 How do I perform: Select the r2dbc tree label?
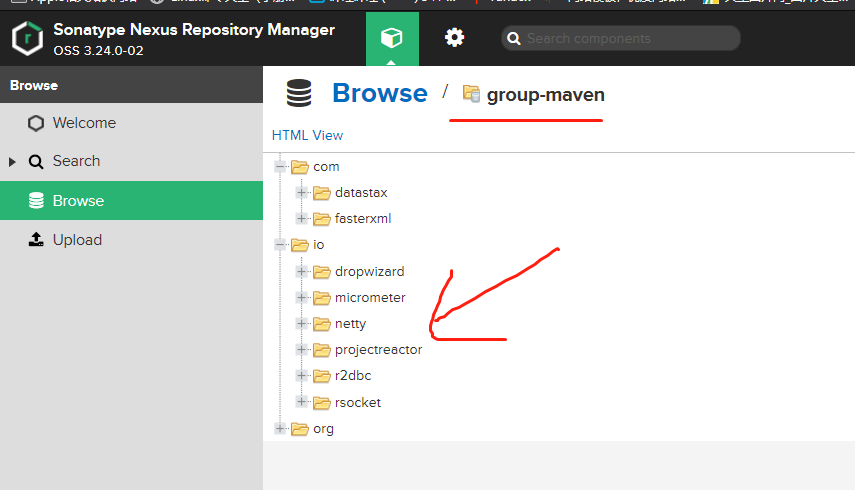pyautogui.click(x=353, y=376)
